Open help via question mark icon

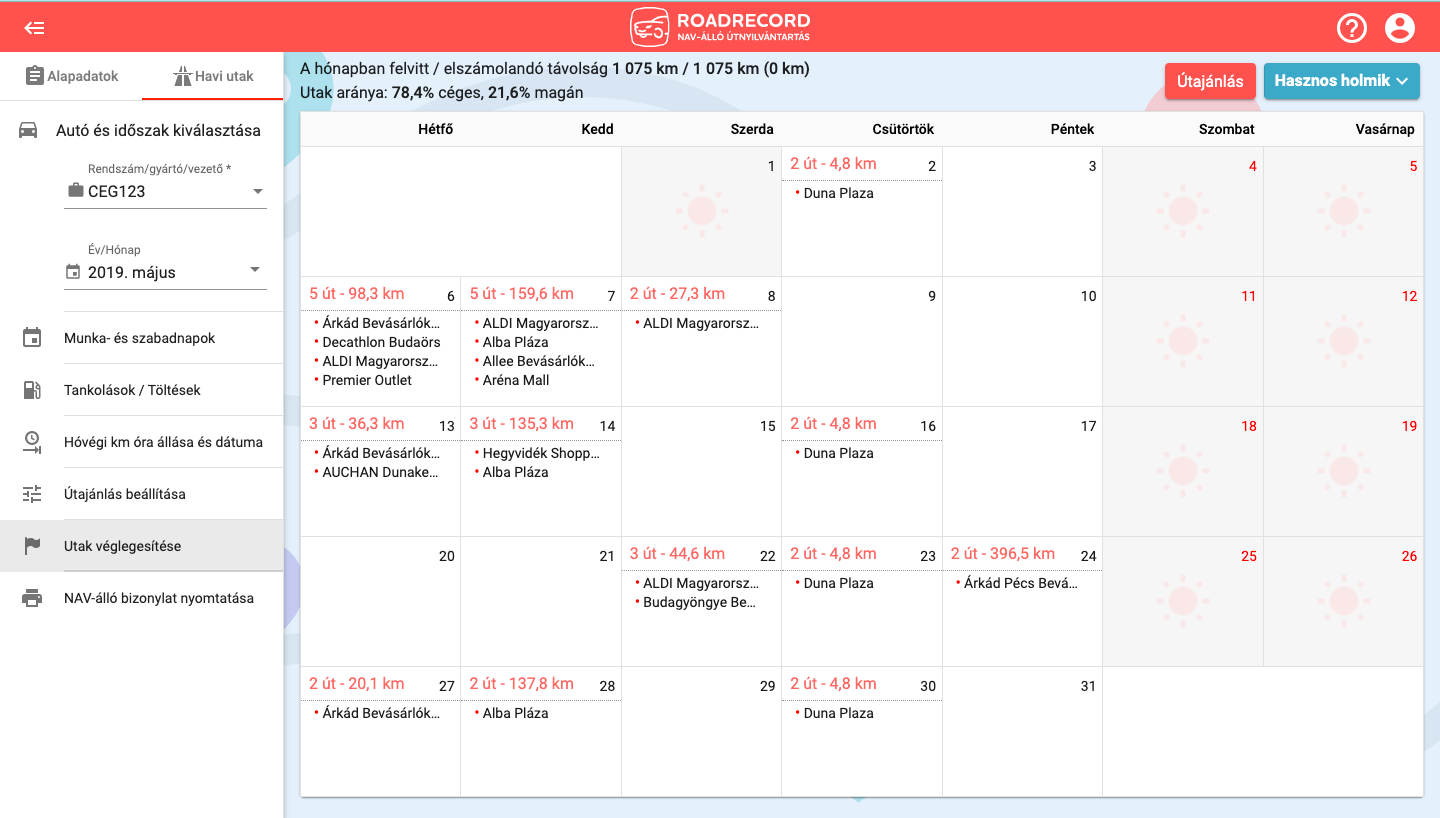point(1352,28)
